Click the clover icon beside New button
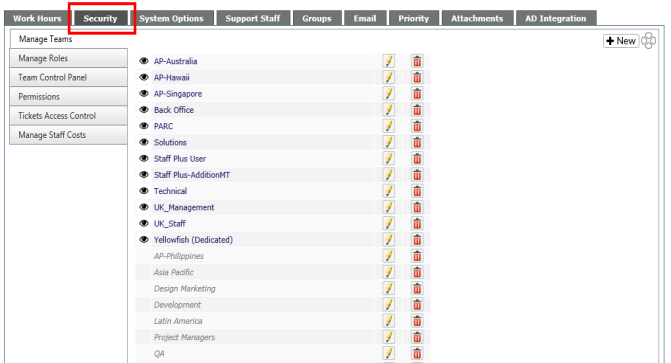The width and height of the screenshot is (671, 363). coord(648,41)
